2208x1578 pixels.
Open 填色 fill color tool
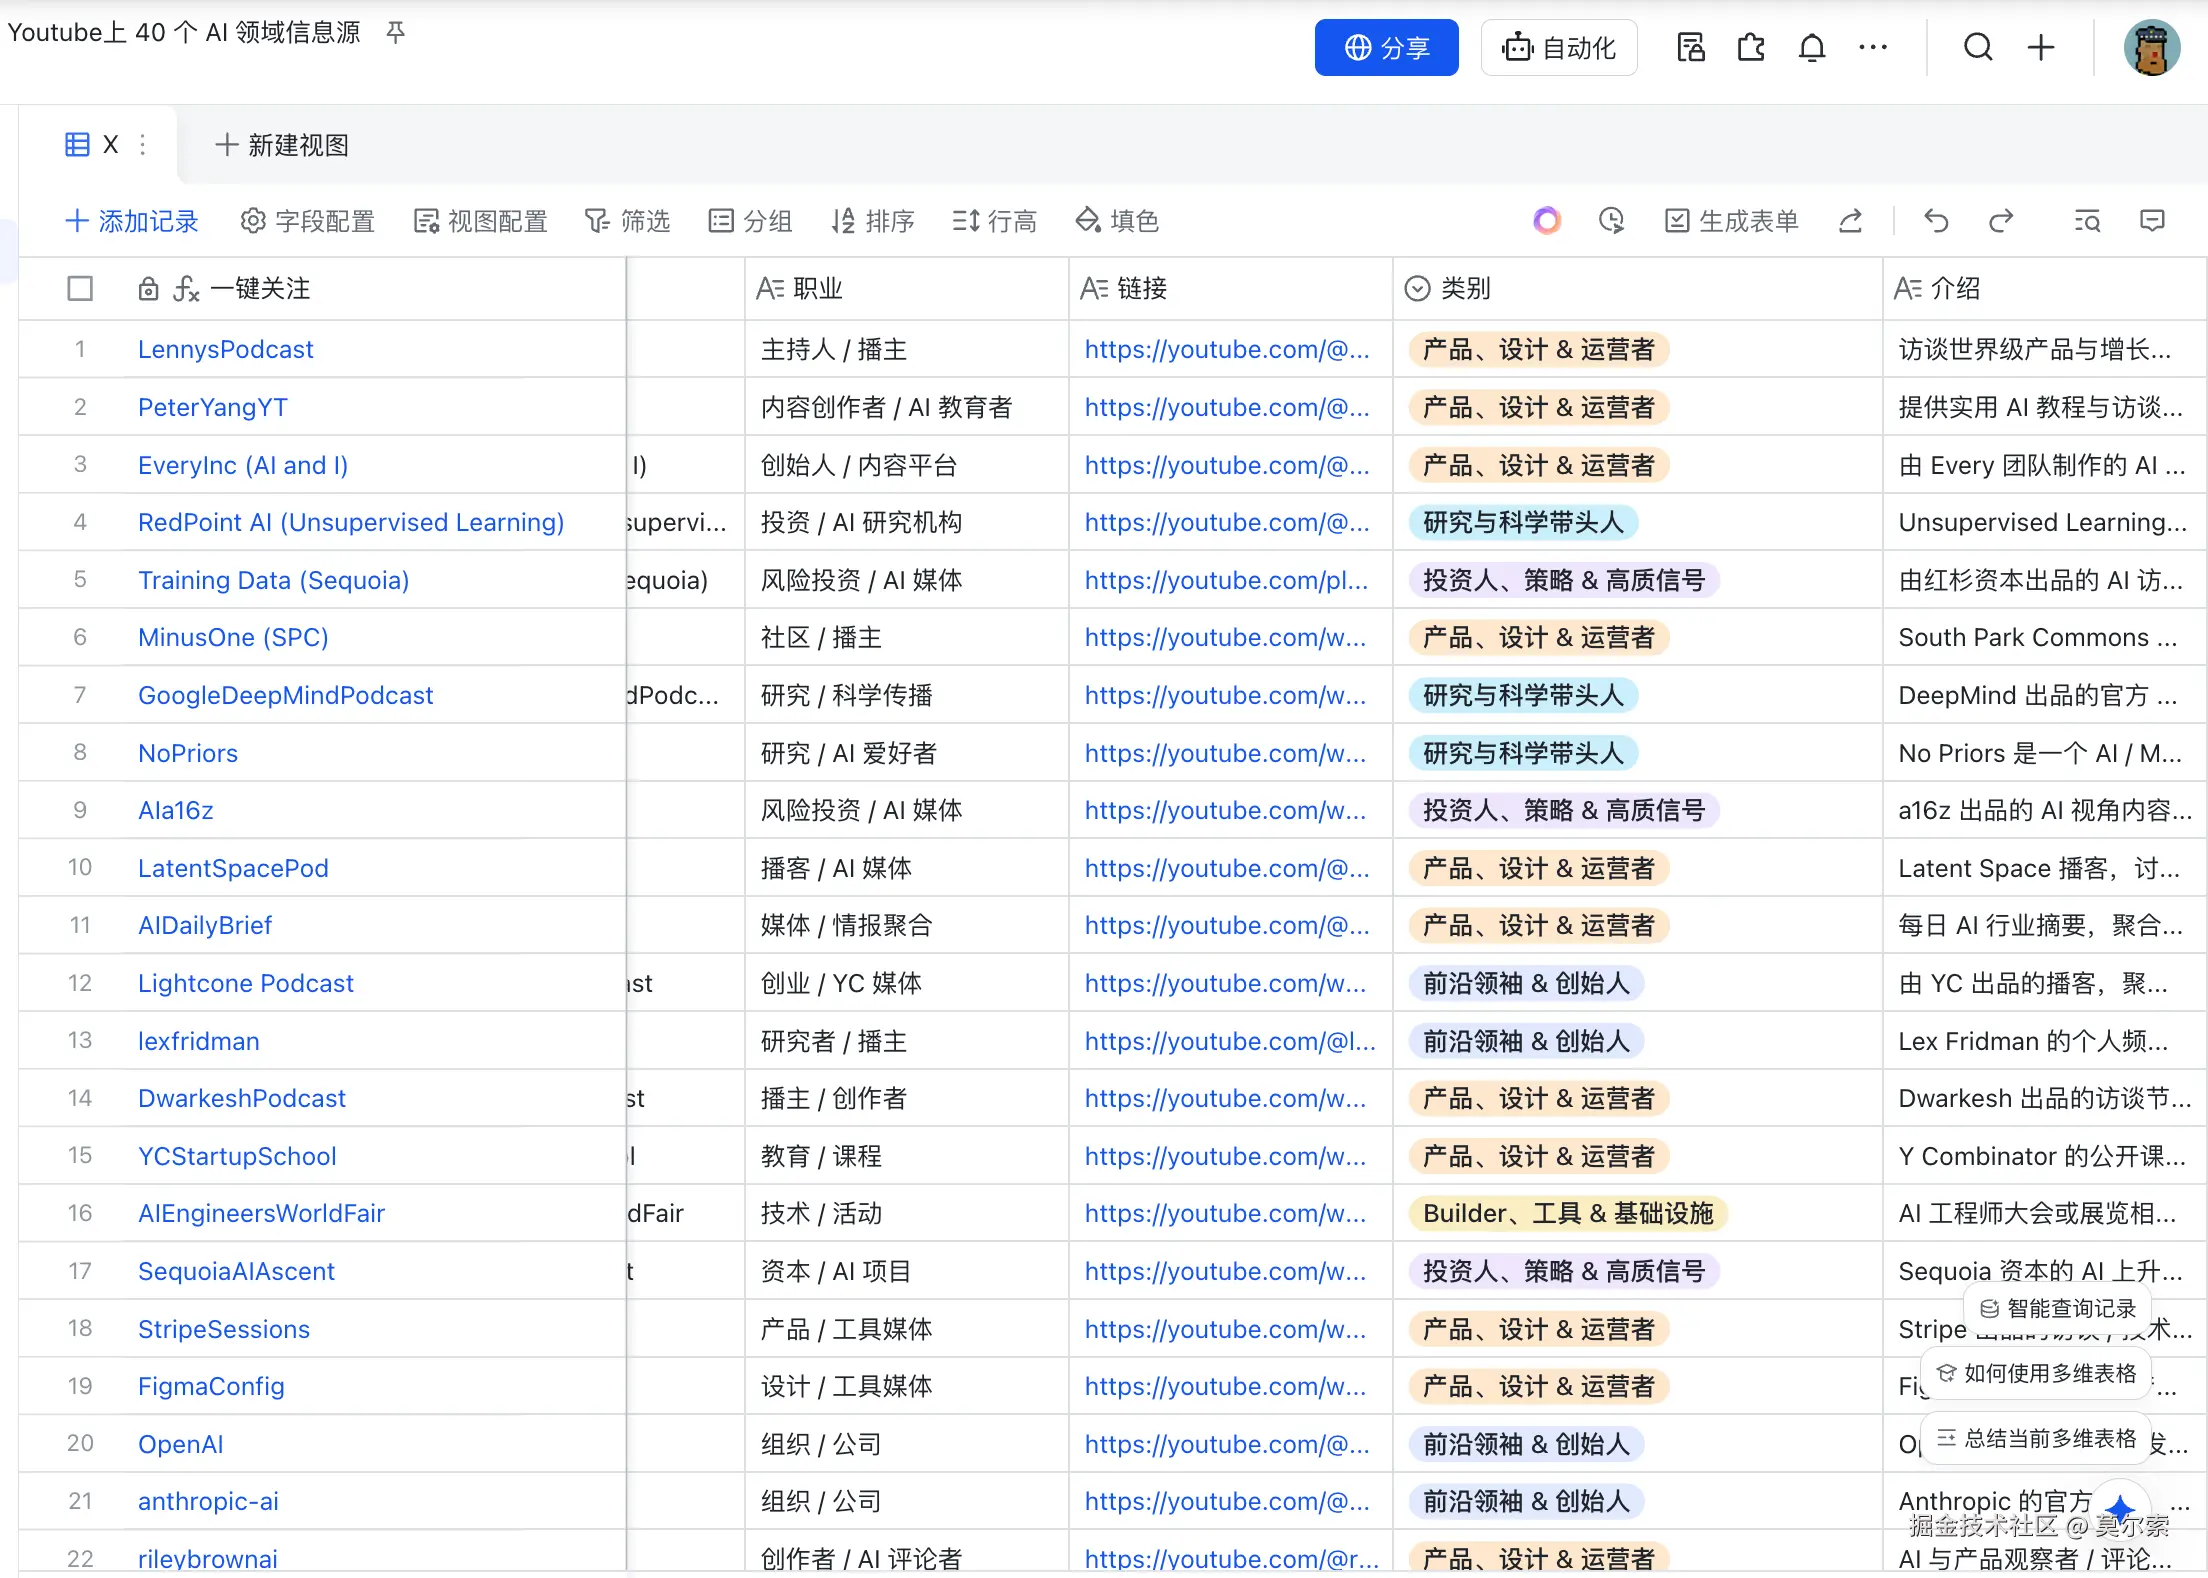point(1116,221)
